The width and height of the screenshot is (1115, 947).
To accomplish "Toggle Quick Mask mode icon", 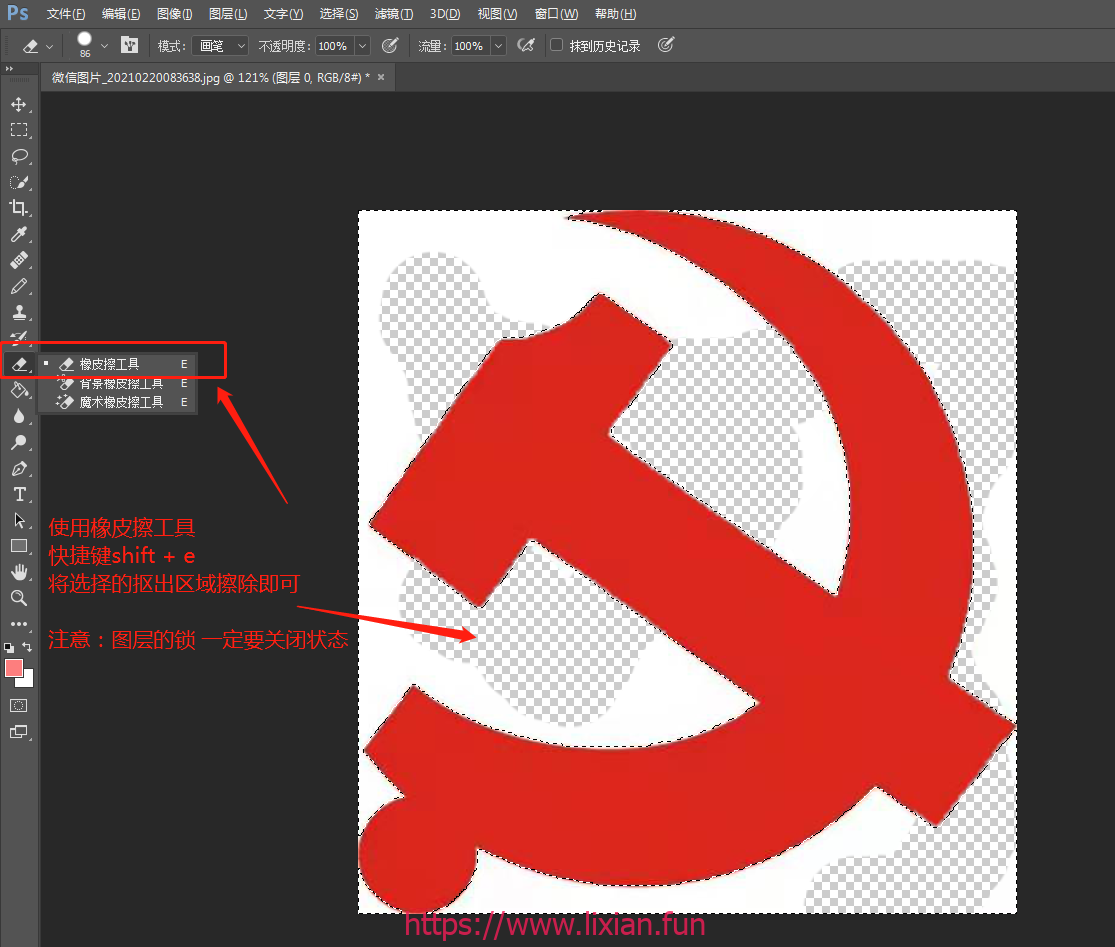I will pyautogui.click(x=18, y=705).
